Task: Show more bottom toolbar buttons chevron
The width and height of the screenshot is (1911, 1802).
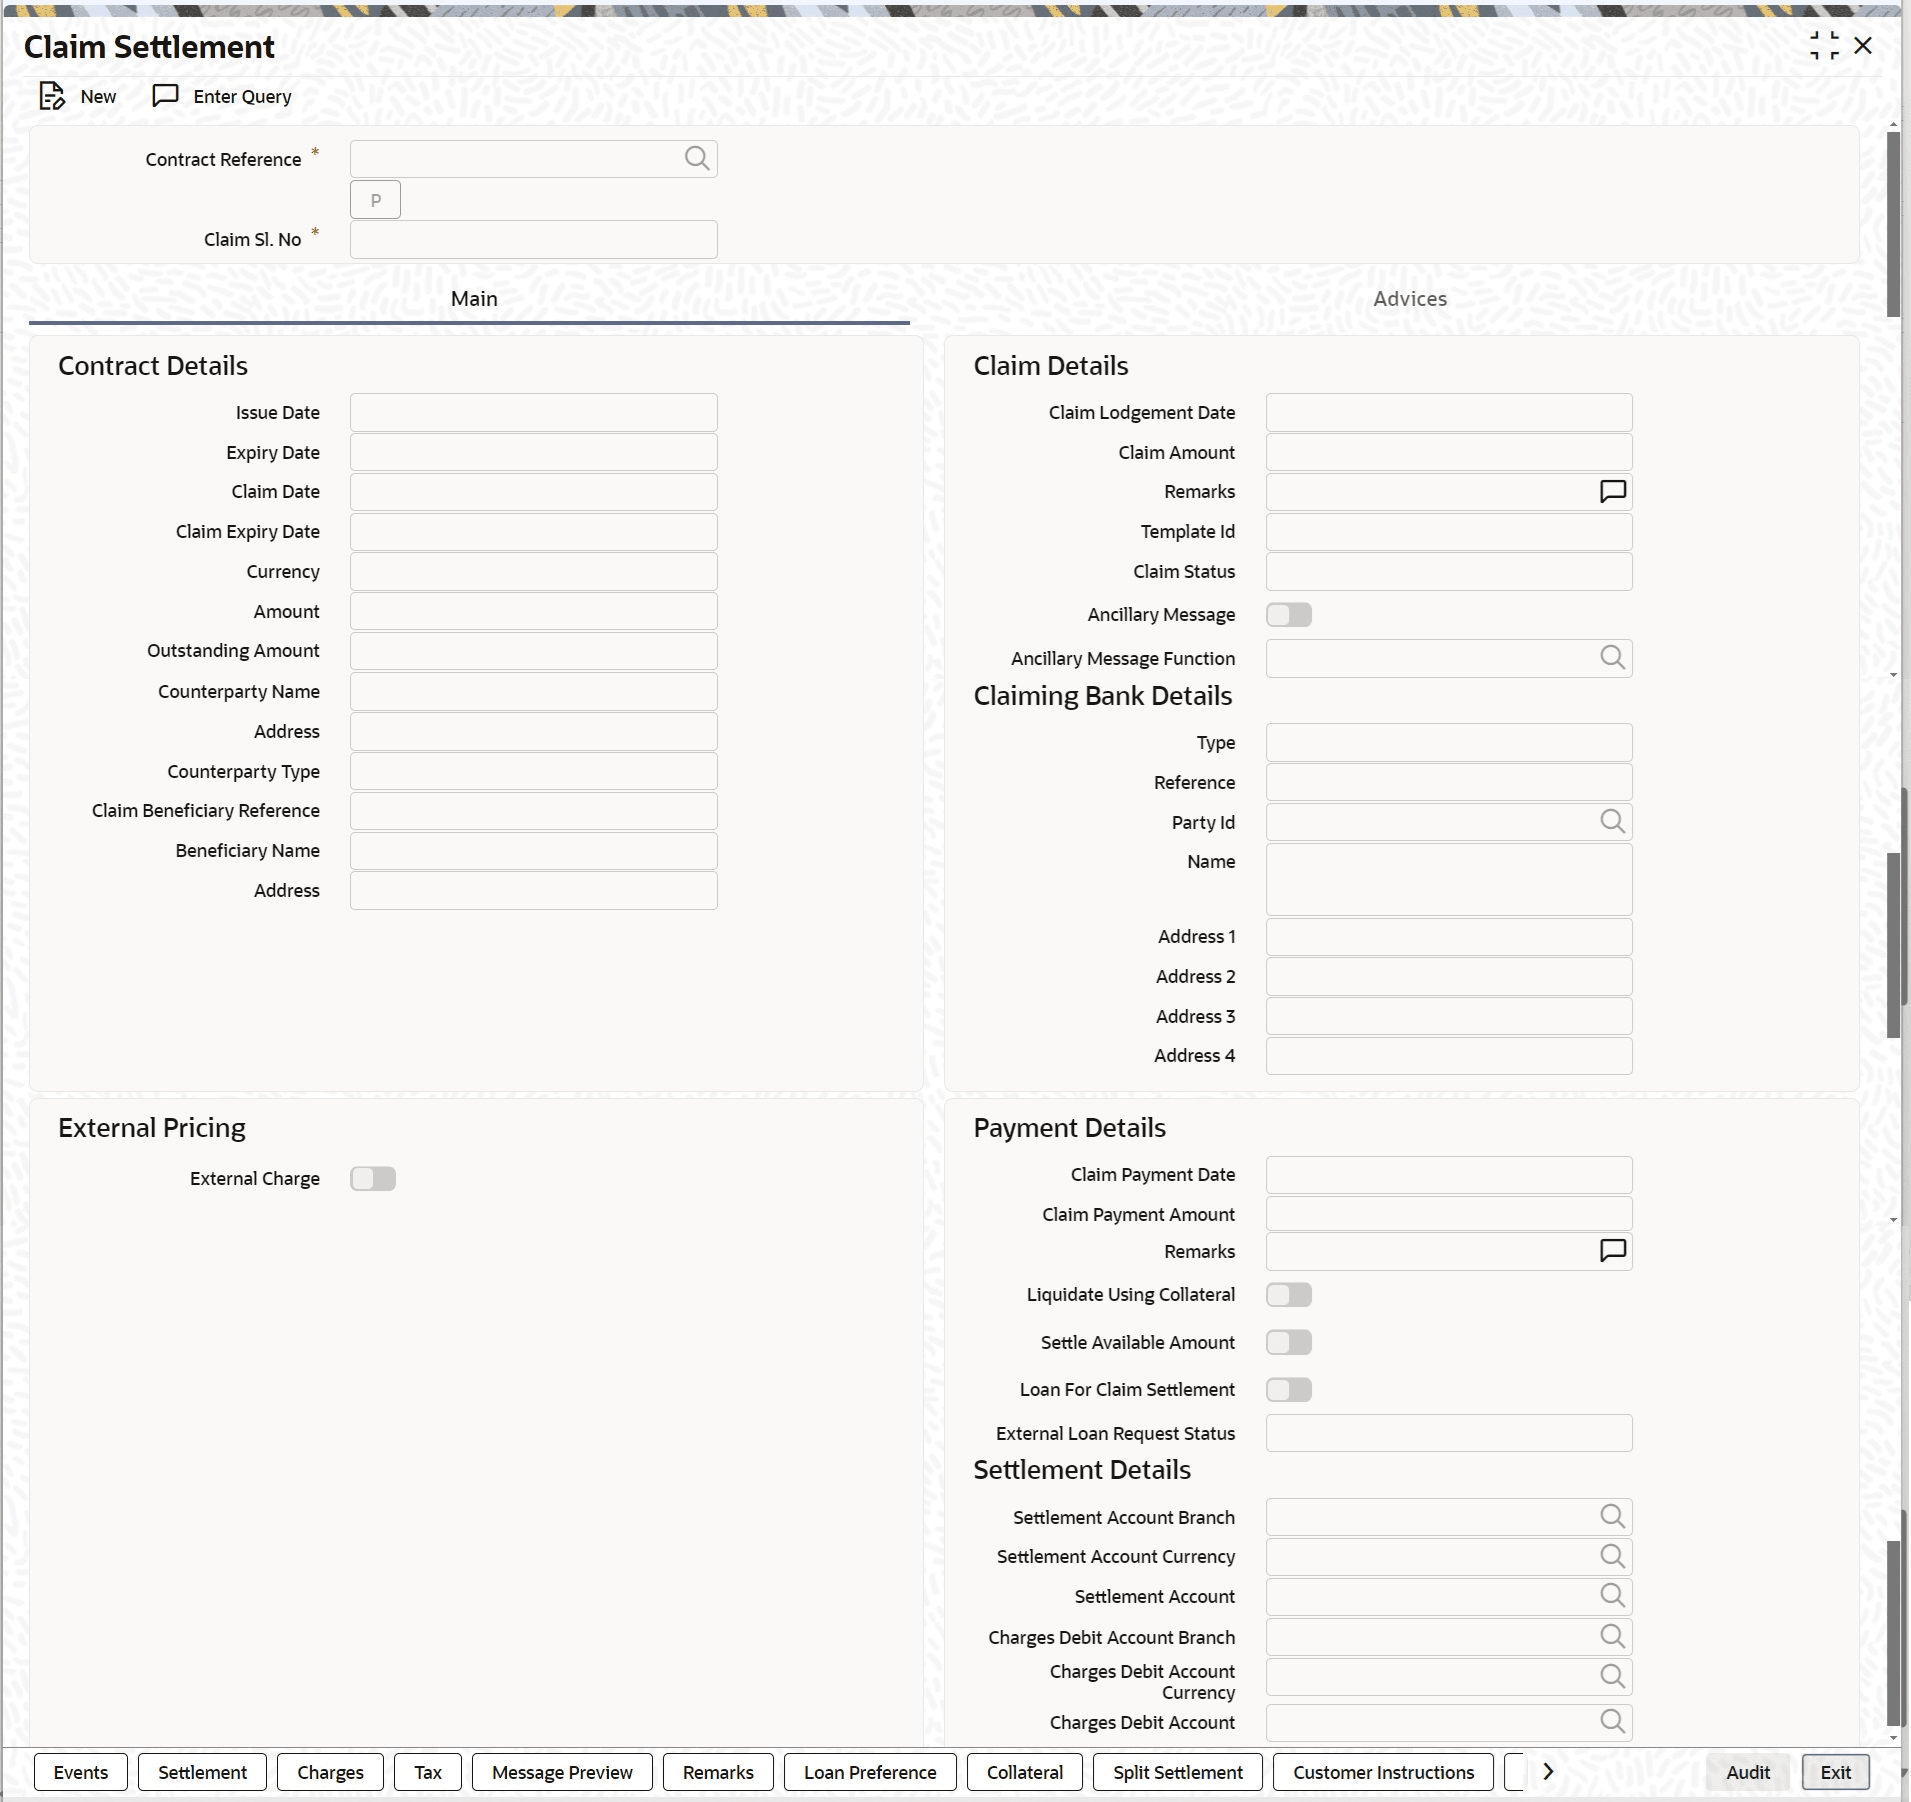Action: coord(1548,1771)
